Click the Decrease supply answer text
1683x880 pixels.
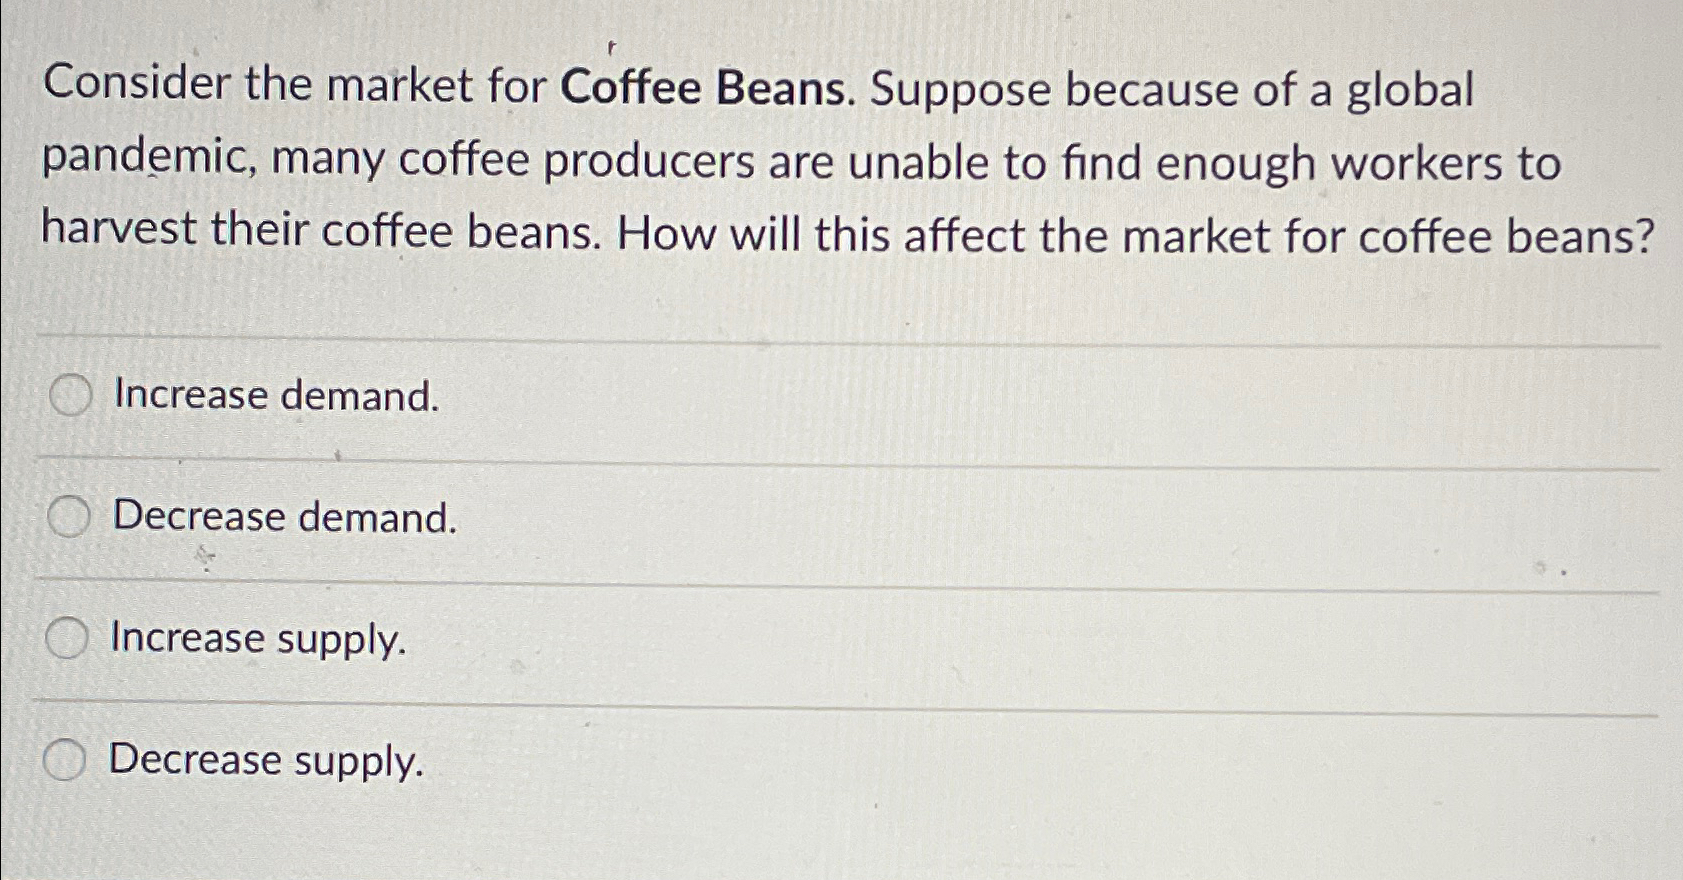point(263,760)
